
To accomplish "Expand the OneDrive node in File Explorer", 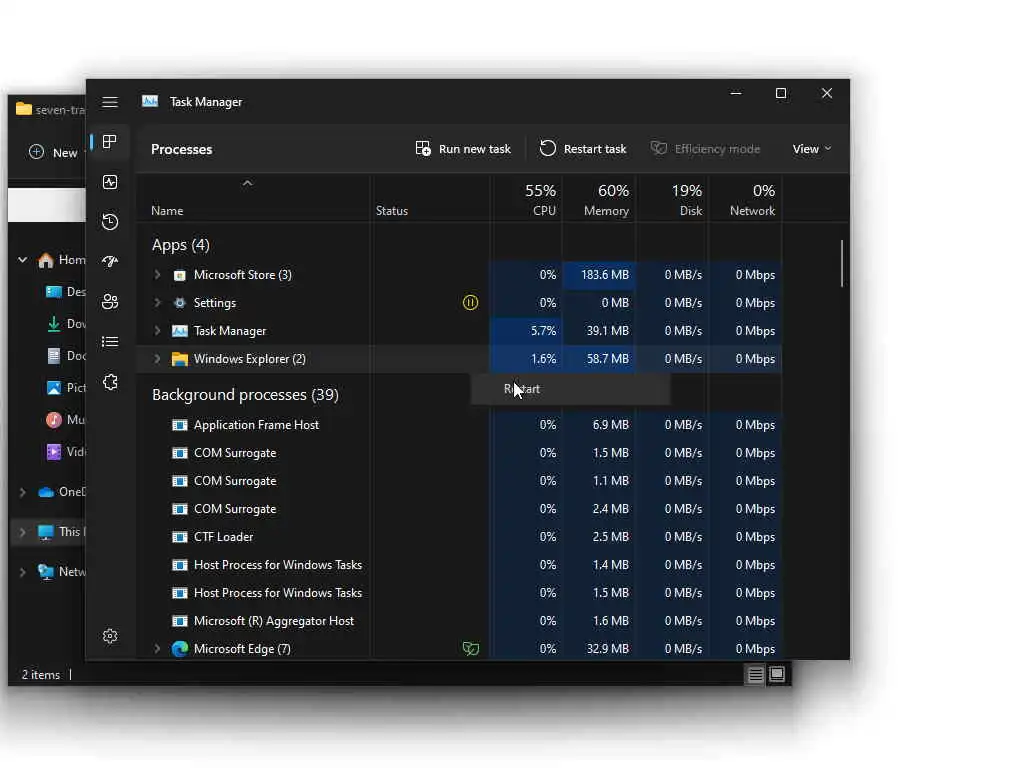I will 23,492.
